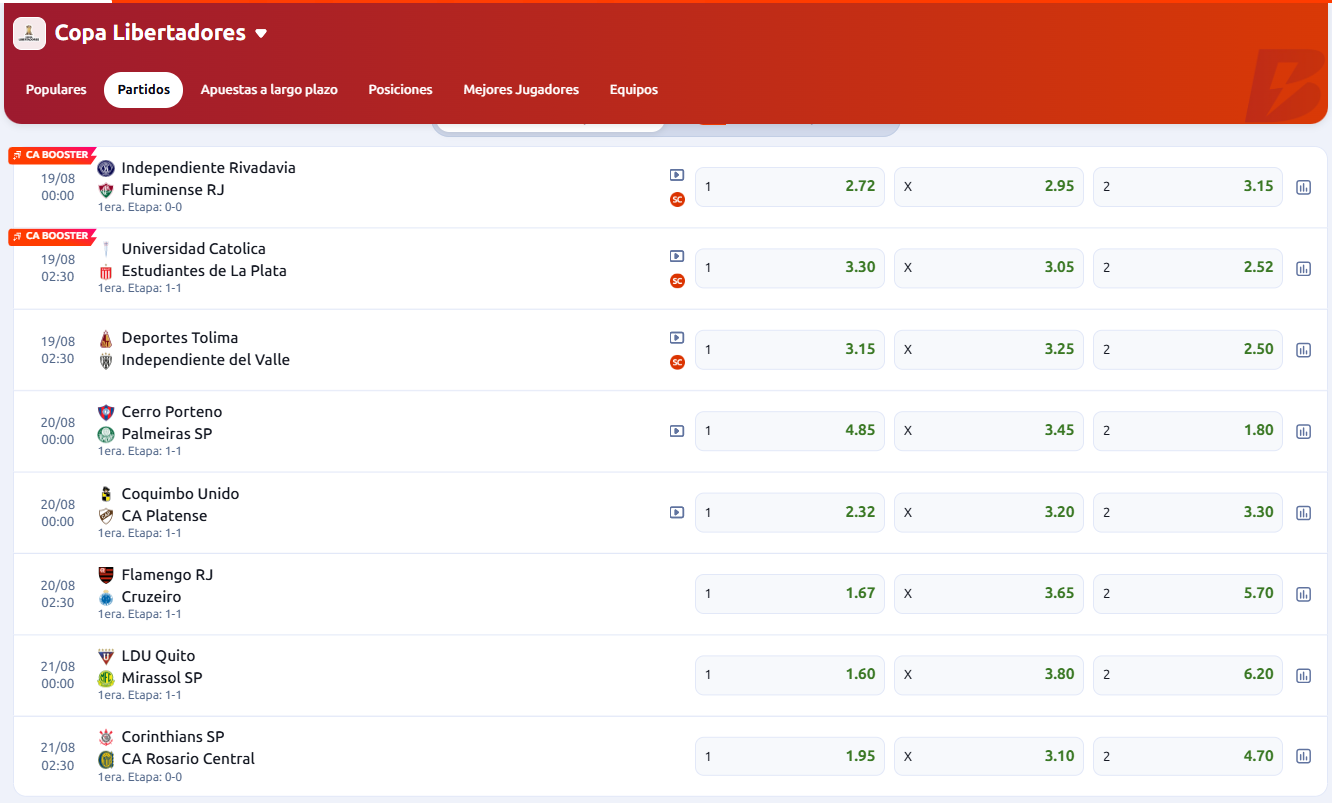
Task: Open statistics icon for Independiente Rivadavia match
Action: tap(1303, 187)
